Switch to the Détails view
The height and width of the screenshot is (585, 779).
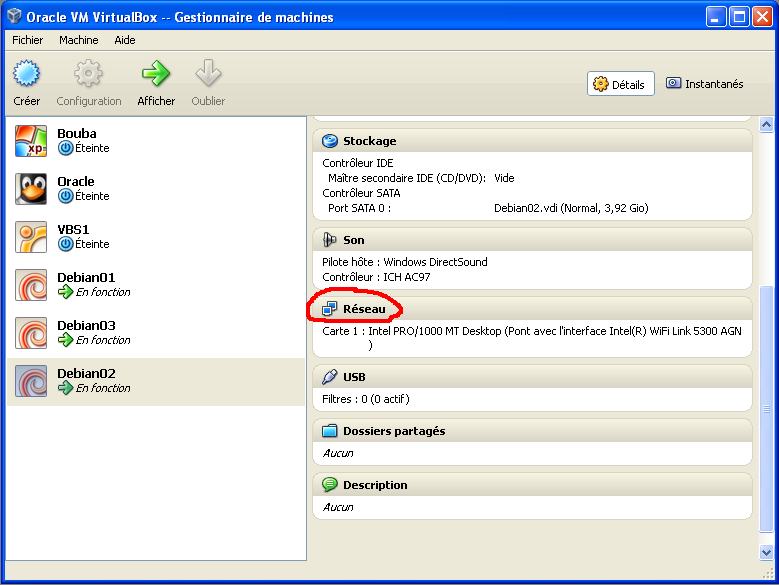click(x=621, y=84)
